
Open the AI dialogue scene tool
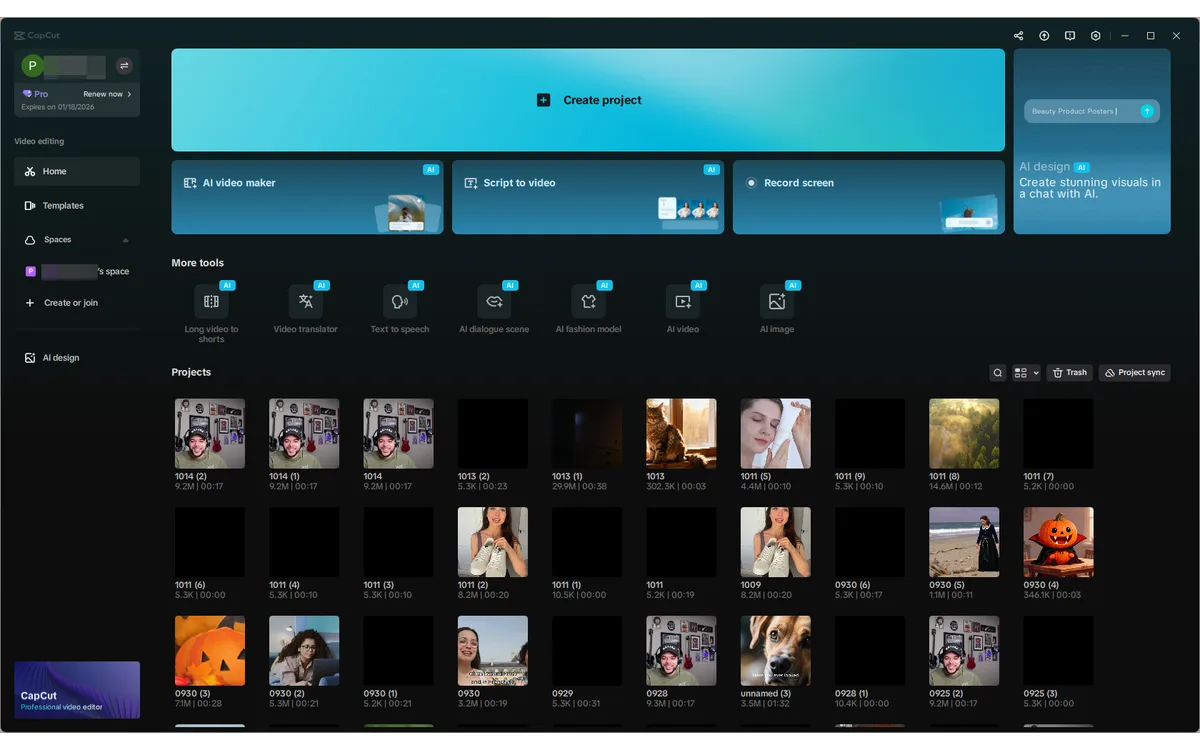coord(494,301)
